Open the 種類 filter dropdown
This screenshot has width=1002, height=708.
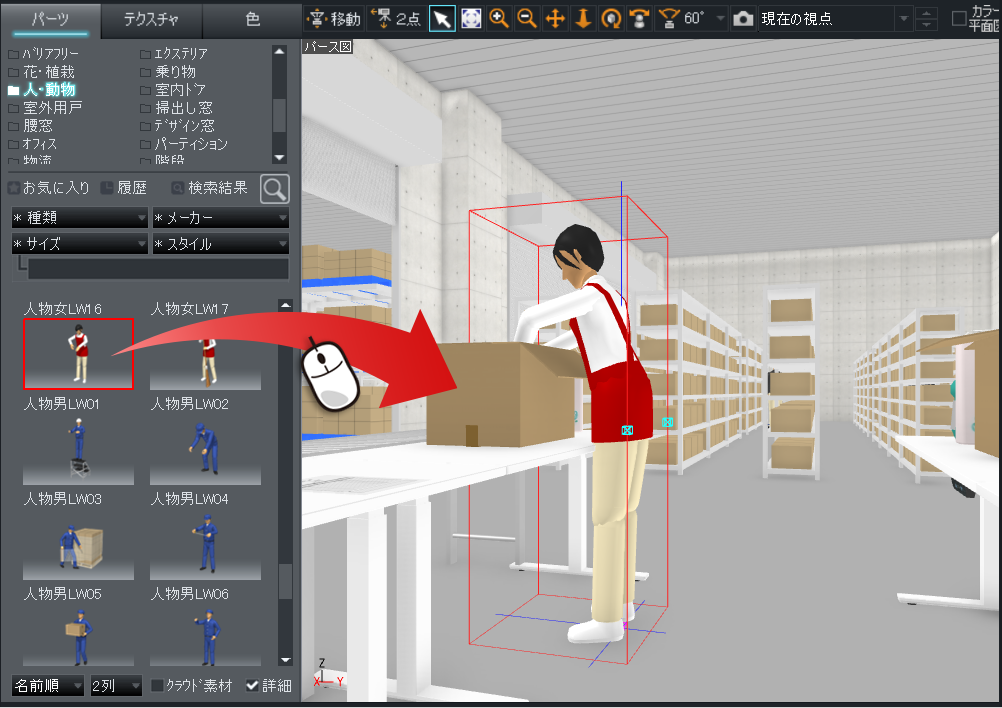point(80,217)
